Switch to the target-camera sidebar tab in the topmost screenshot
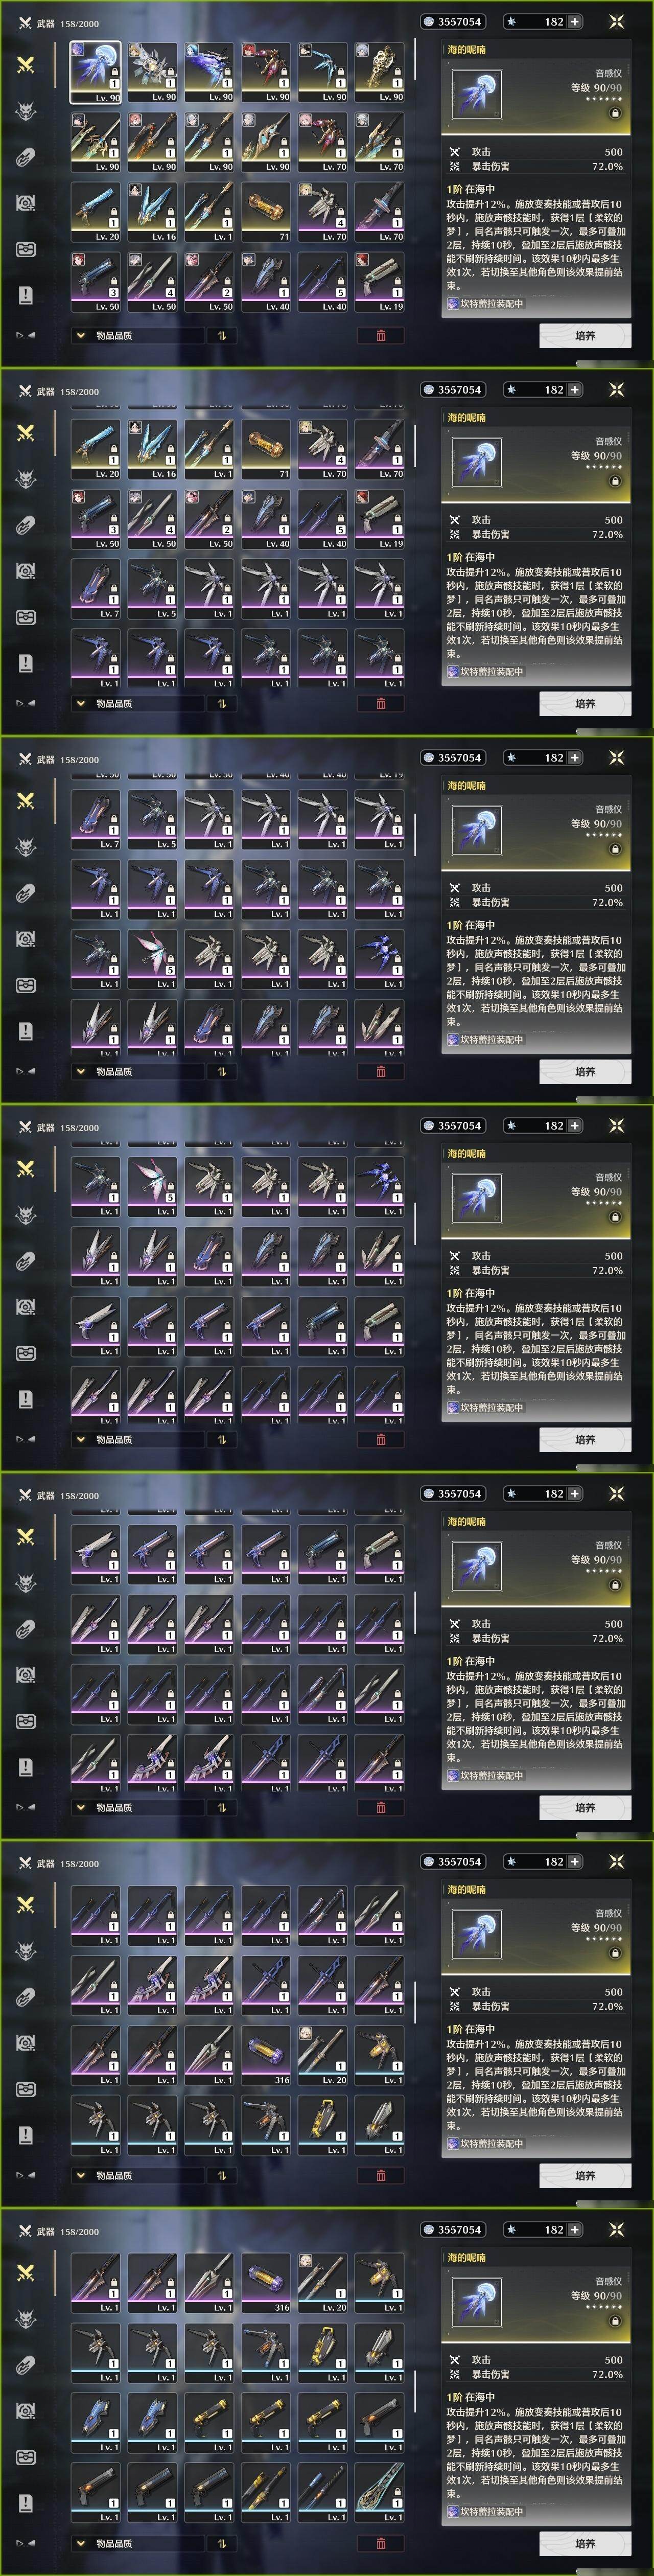The width and height of the screenshot is (654, 2576). 26,203
